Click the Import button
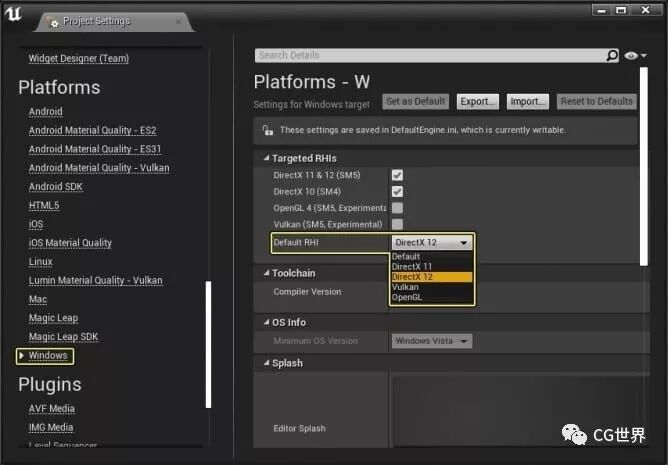The image size is (668, 465). pos(528,101)
